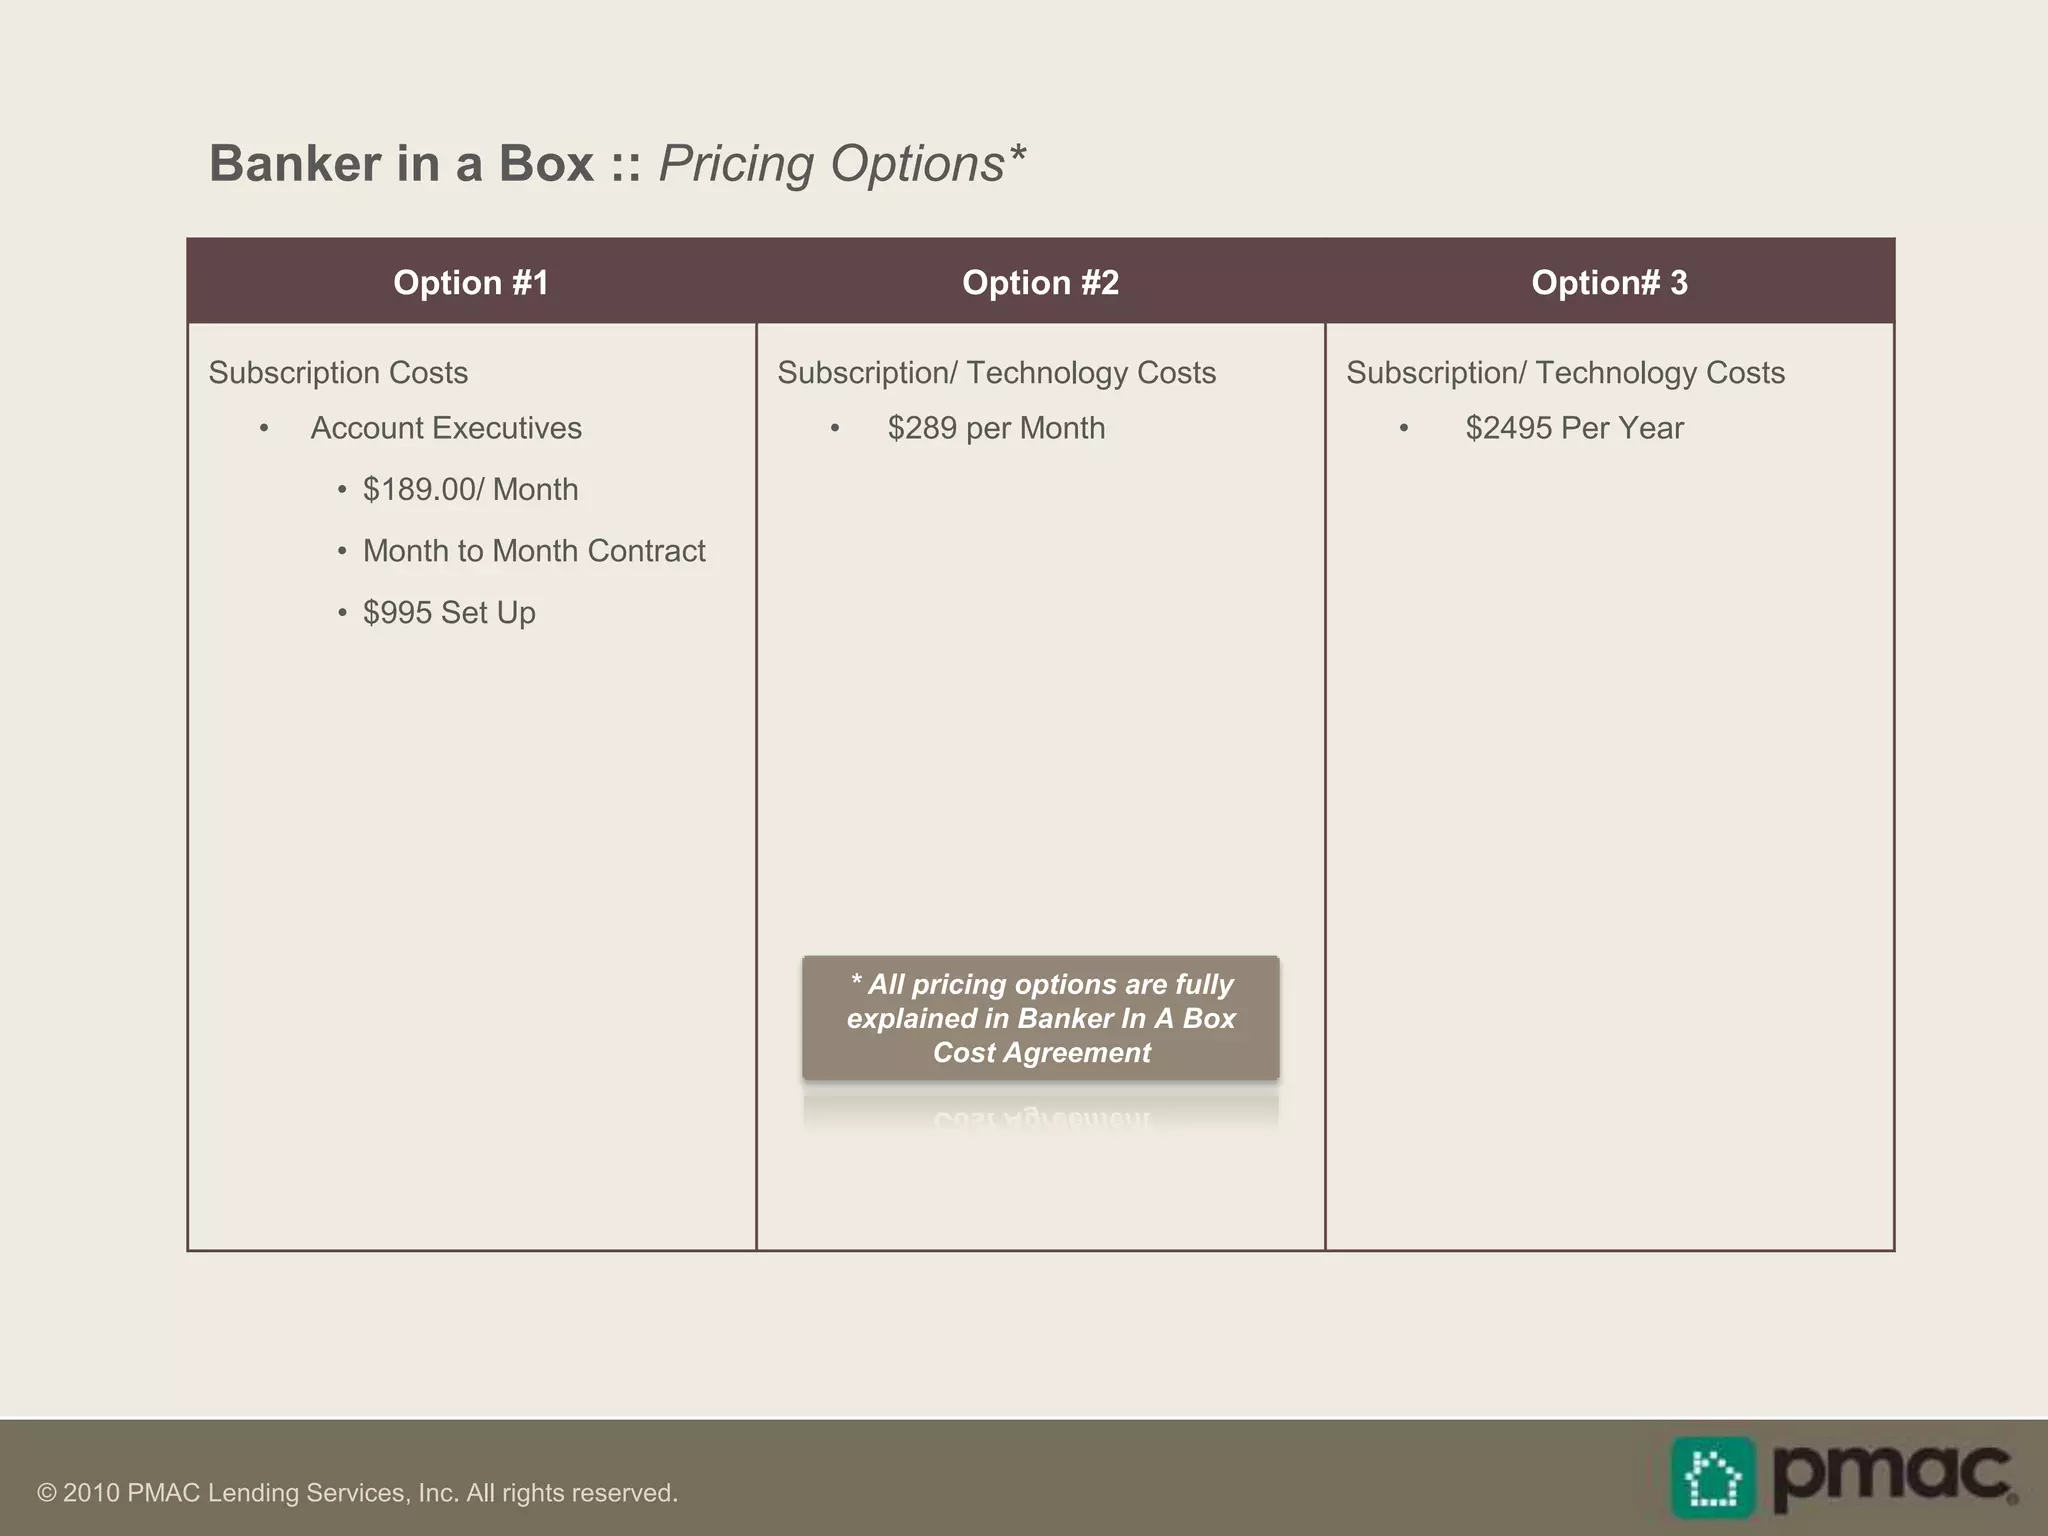Click the 'Option #2' column header
The width and height of the screenshot is (2048, 1536).
point(1040,282)
